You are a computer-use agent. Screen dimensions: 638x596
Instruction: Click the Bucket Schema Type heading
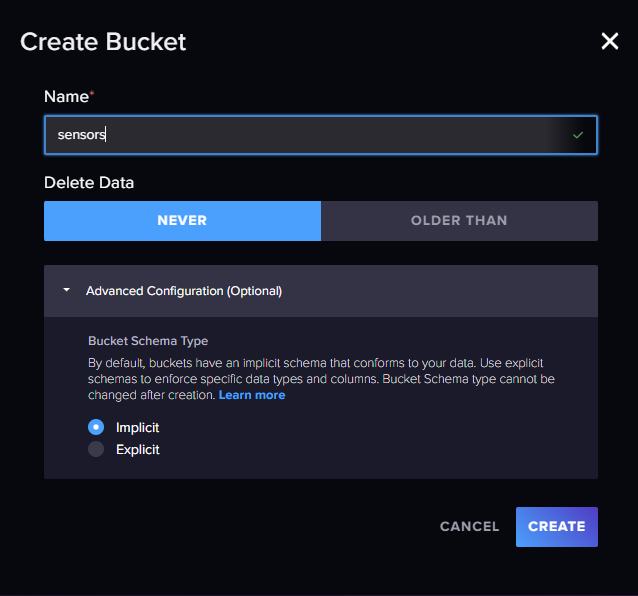[148, 341]
